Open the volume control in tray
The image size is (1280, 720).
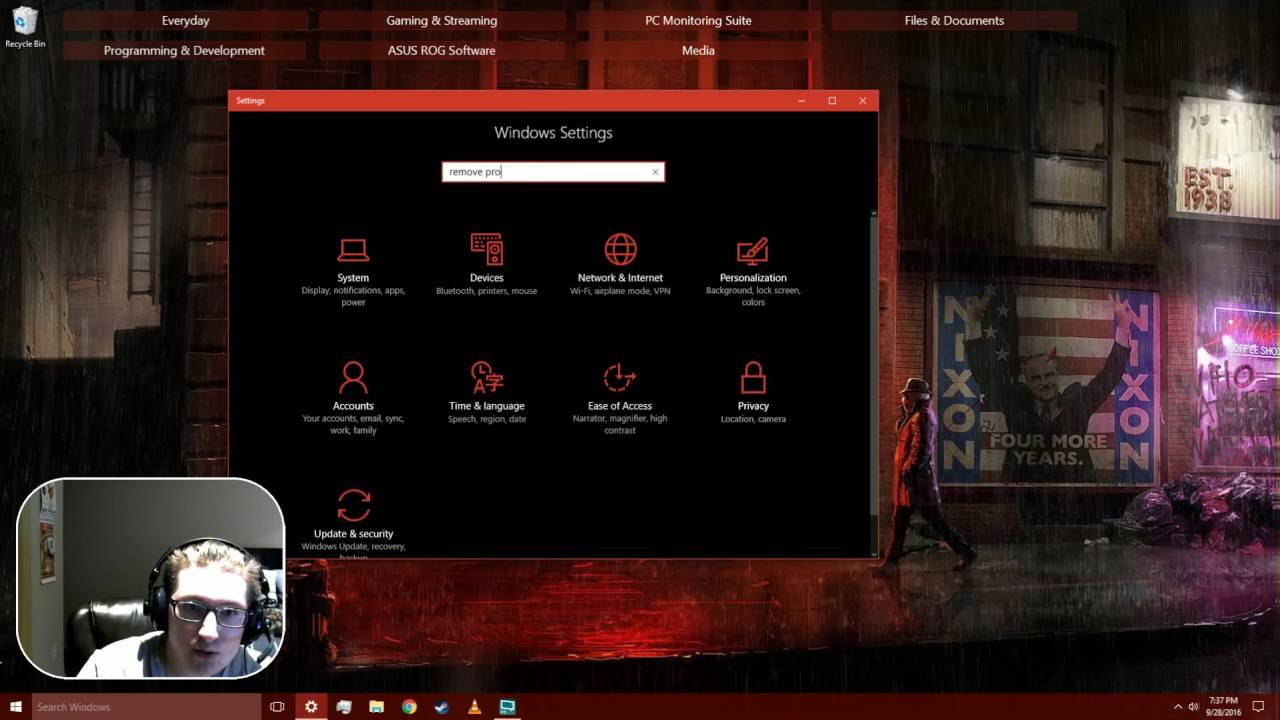click(x=1193, y=707)
